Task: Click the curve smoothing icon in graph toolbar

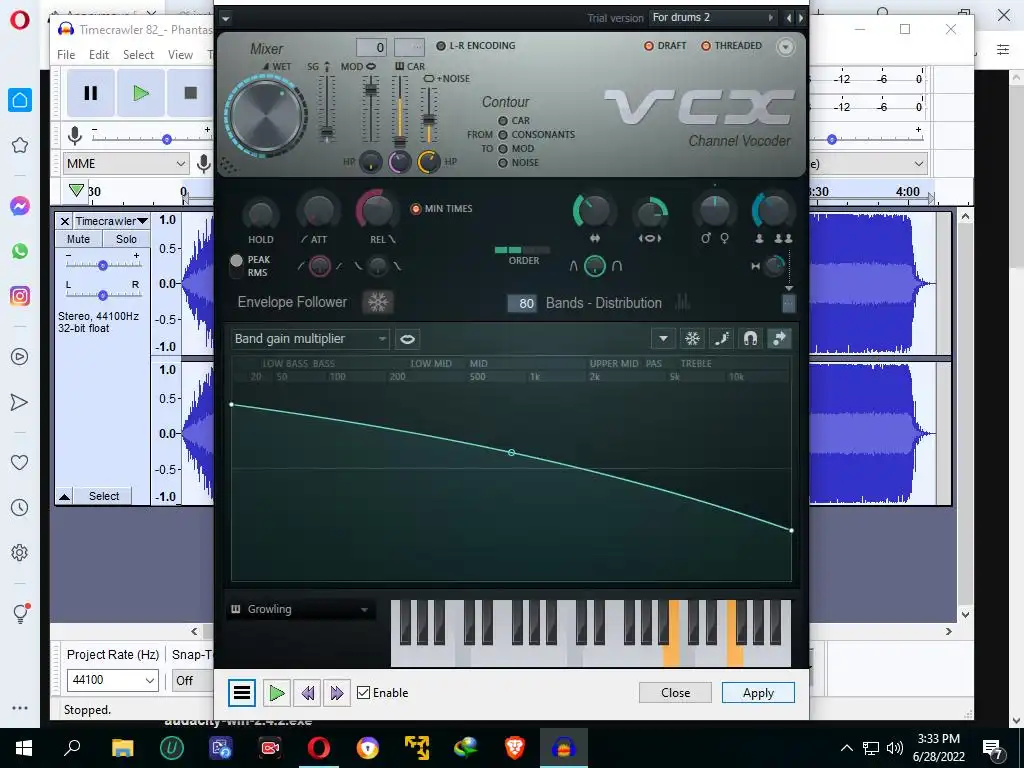Action: pyautogui.click(x=722, y=338)
